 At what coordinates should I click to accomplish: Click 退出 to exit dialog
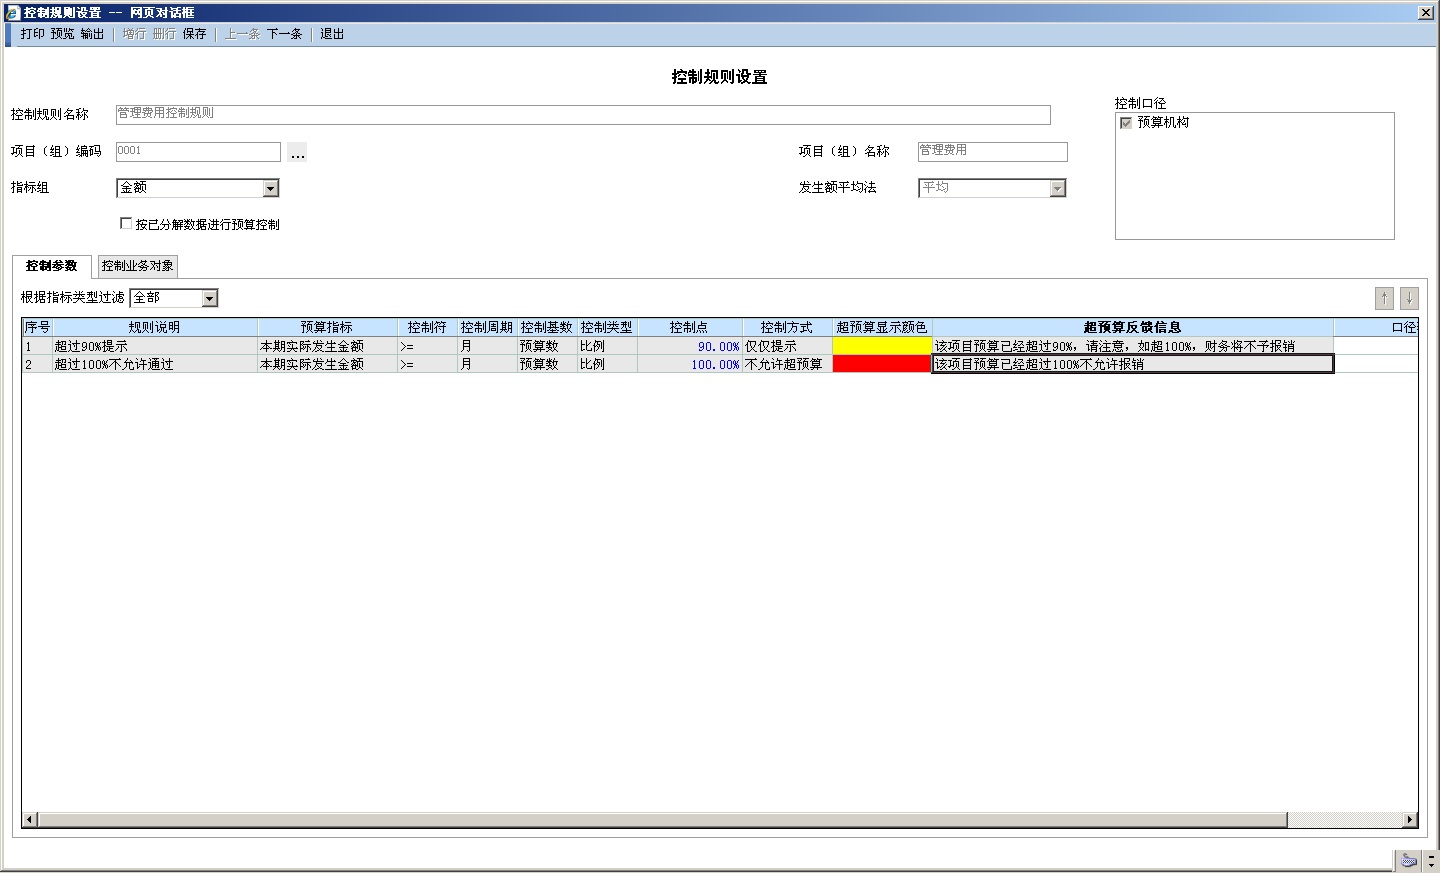pyautogui.click(x=332, y=34)
